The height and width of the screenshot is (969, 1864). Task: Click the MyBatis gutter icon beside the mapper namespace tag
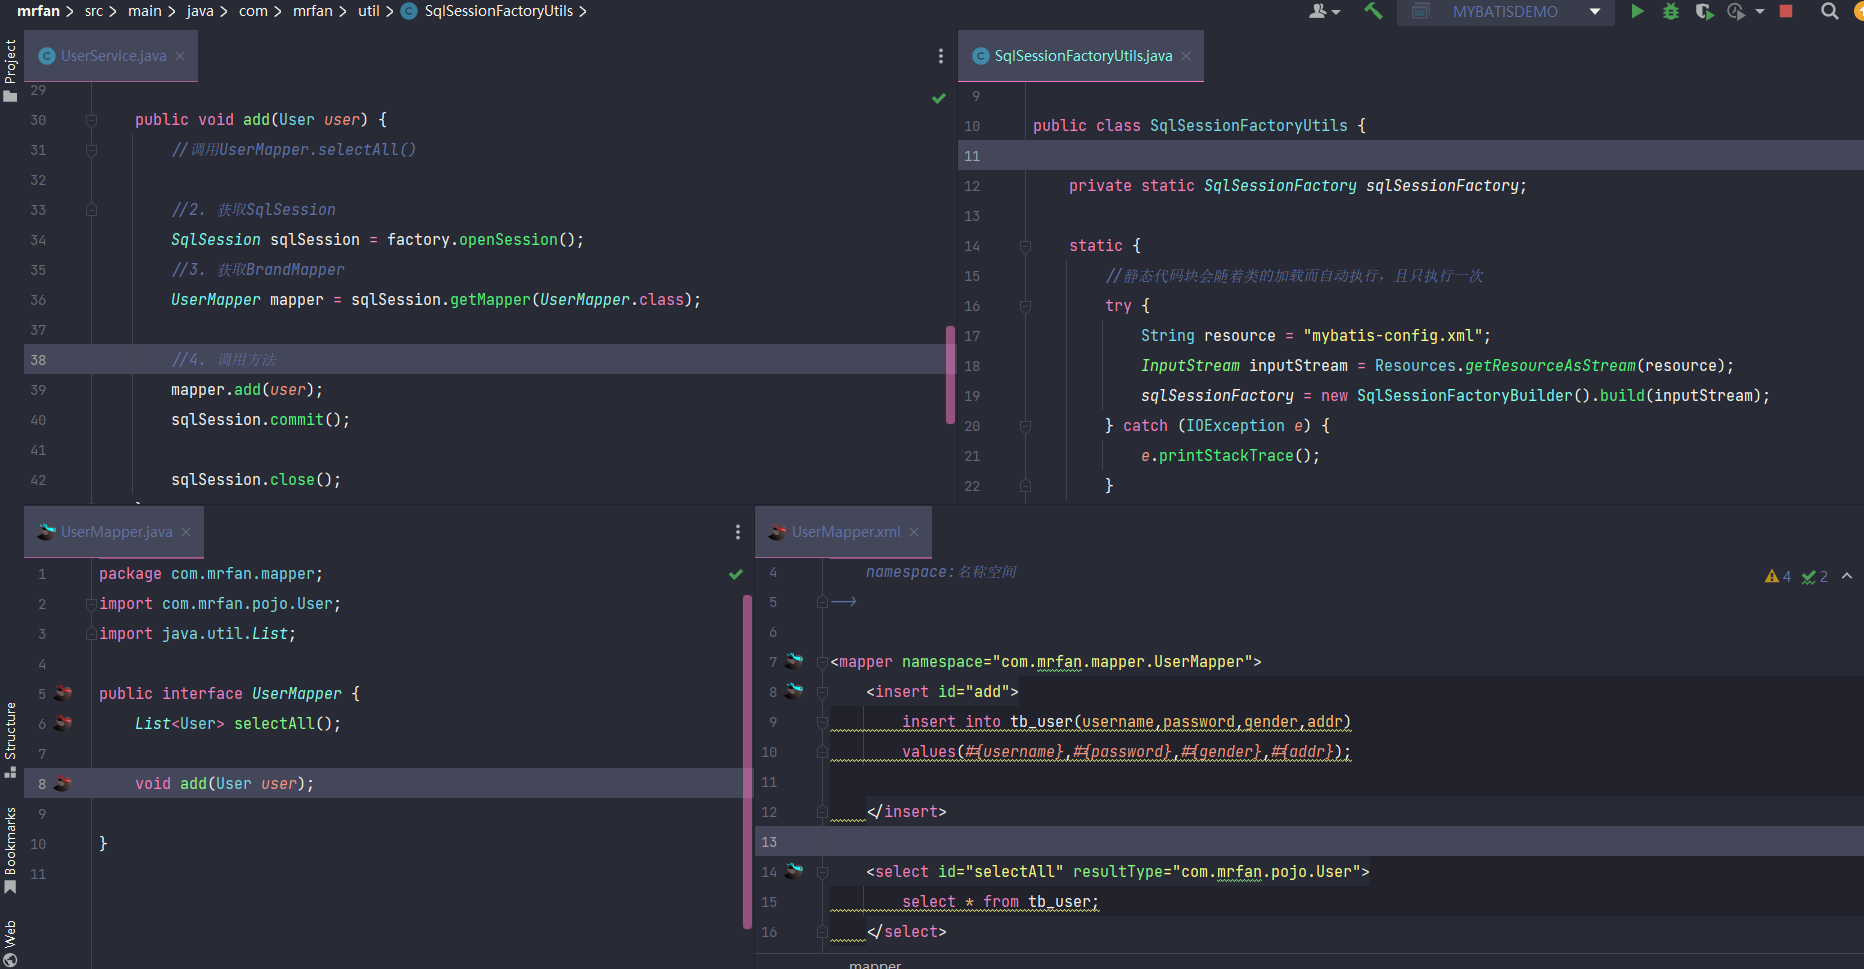(x=794, y=661)
